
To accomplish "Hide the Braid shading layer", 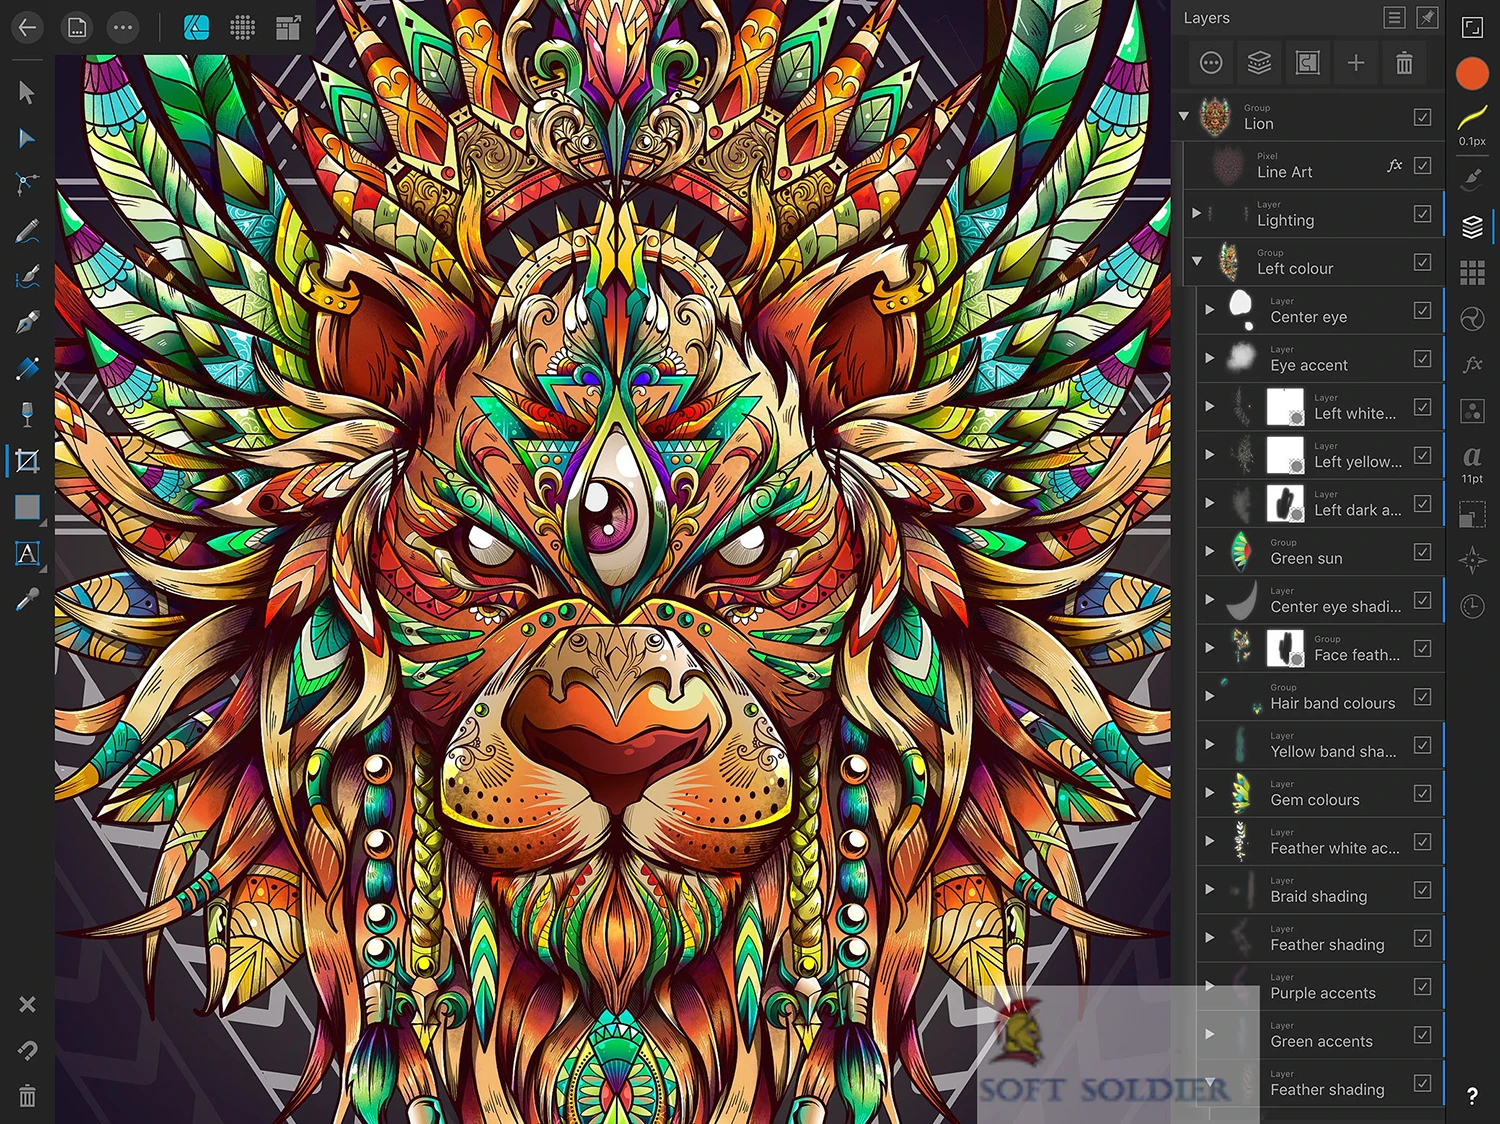I will tap(1422, 890).
